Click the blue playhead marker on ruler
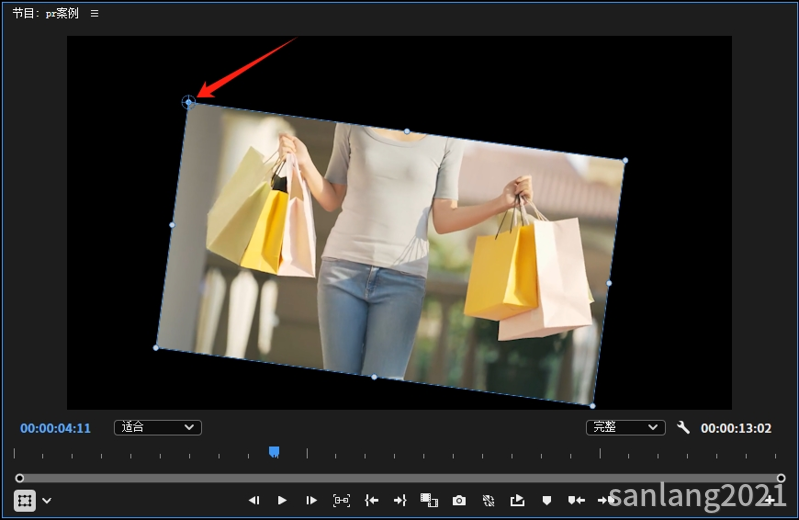Image resolution: width=799 pixels, height=520 pixels. tap(274, 452)
